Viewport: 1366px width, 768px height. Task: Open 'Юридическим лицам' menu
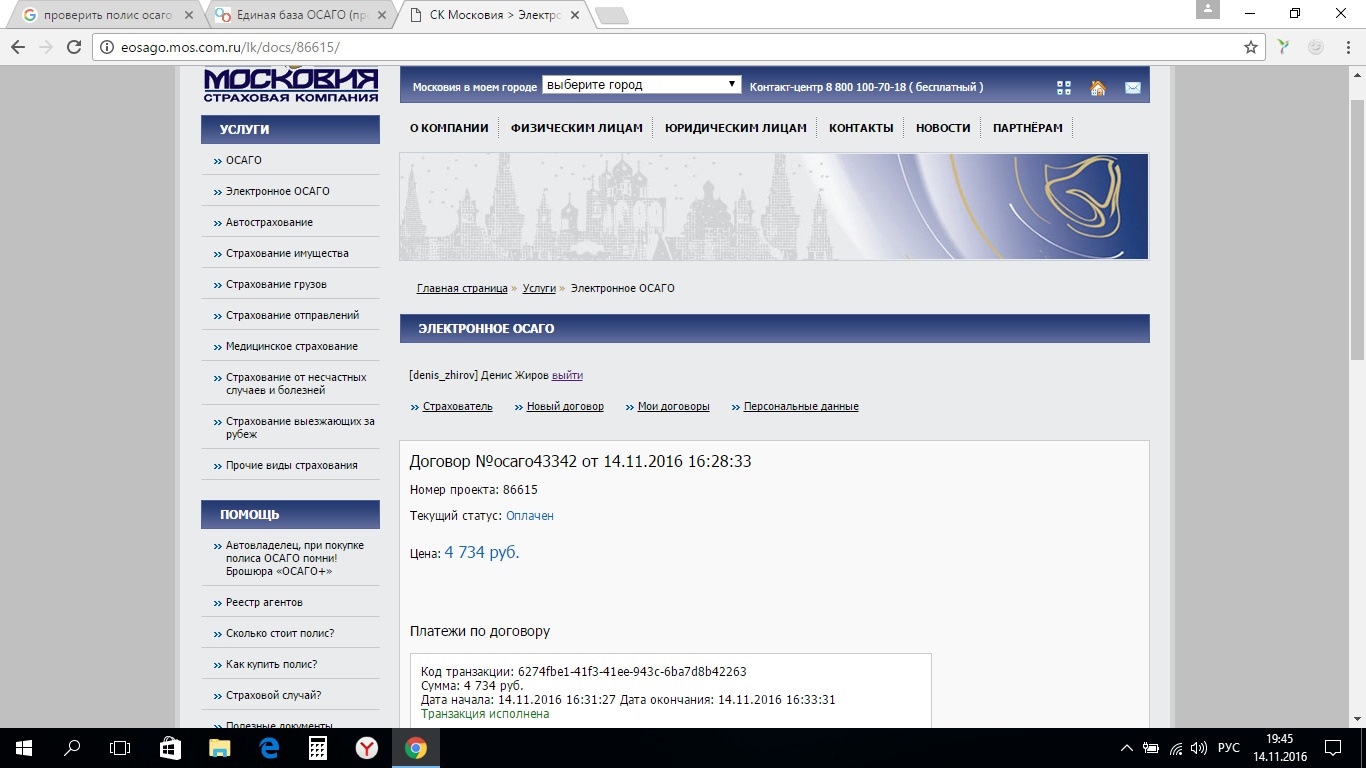coord(735,128)
